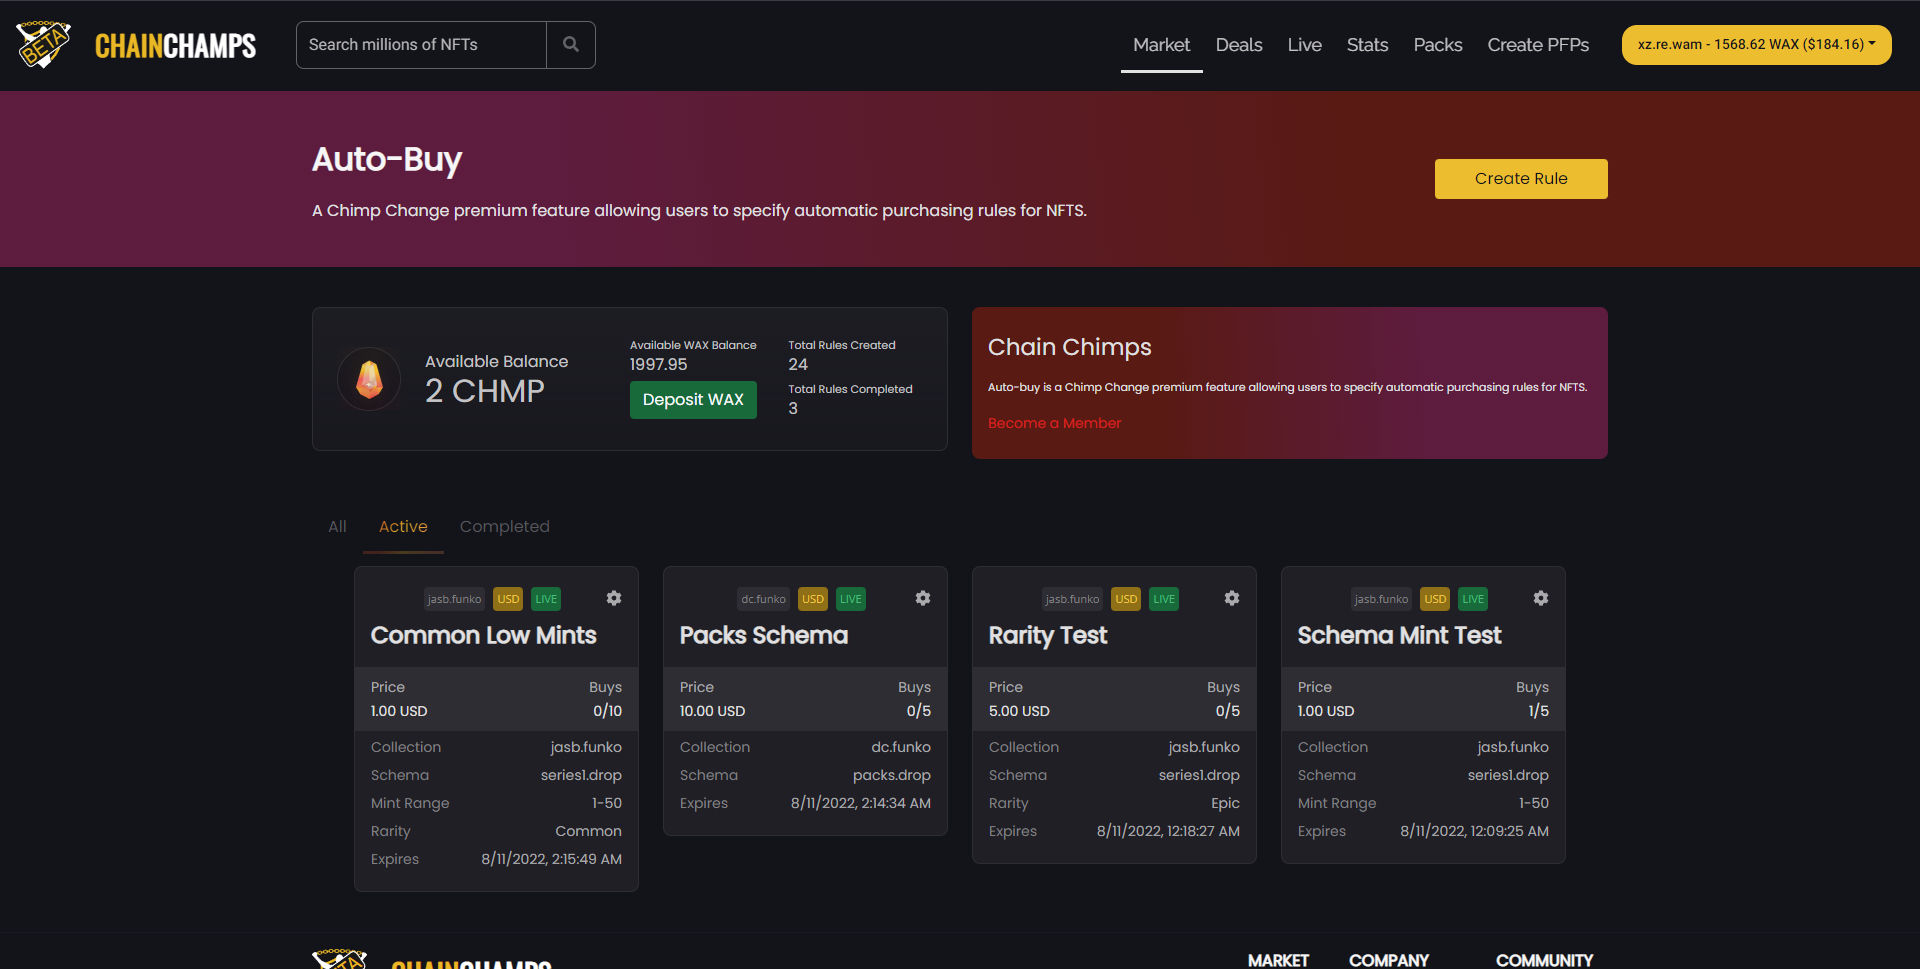Click the USD badge on Schema Mint Test
The height and width of the screenshot is (969, 1920).
click(x=1435, y=599)
